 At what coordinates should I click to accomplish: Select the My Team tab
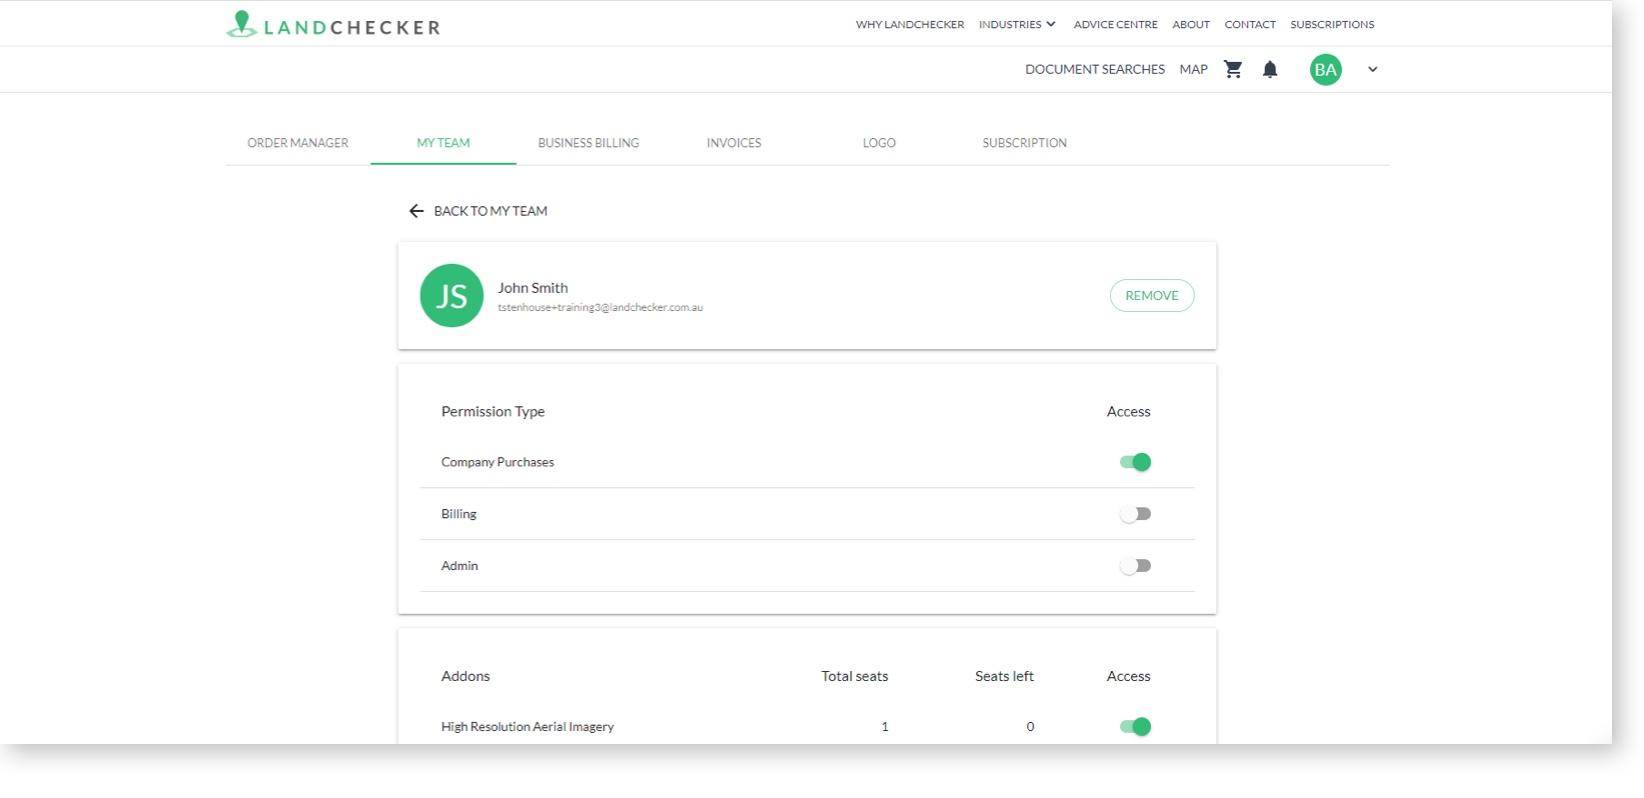click(443, 143)
